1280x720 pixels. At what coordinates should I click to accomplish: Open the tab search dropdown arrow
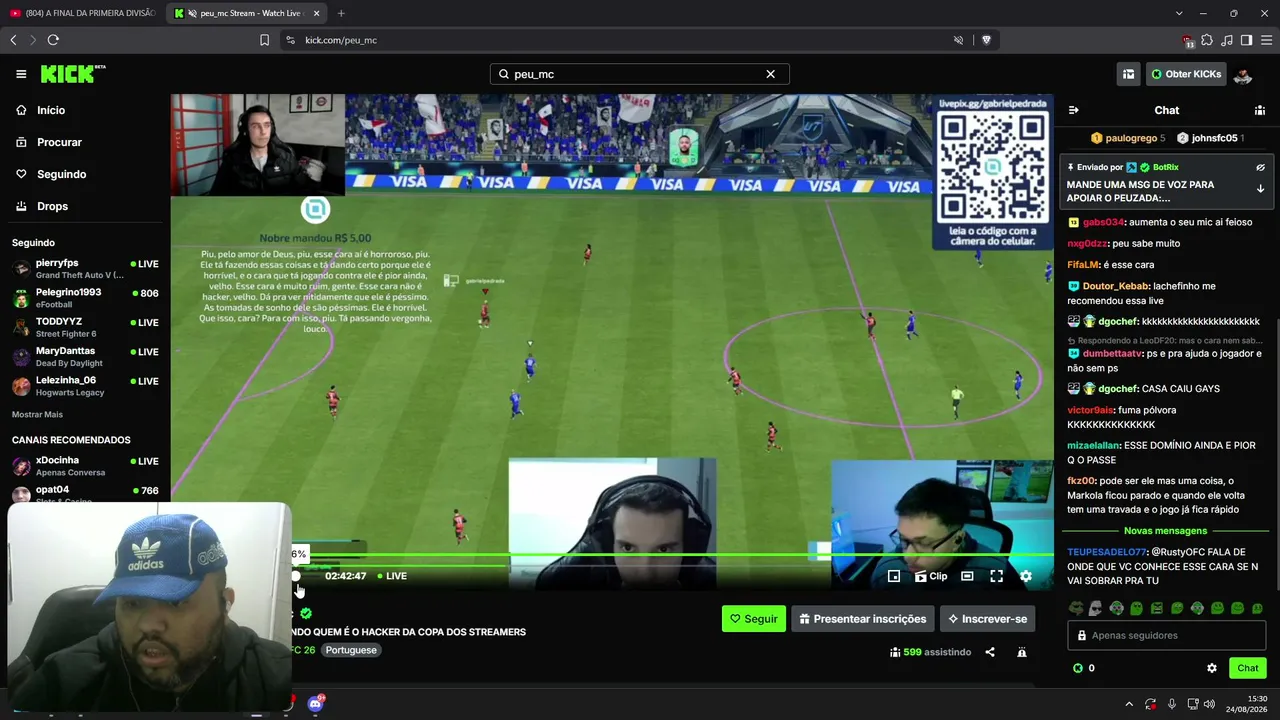point(1179,13)
